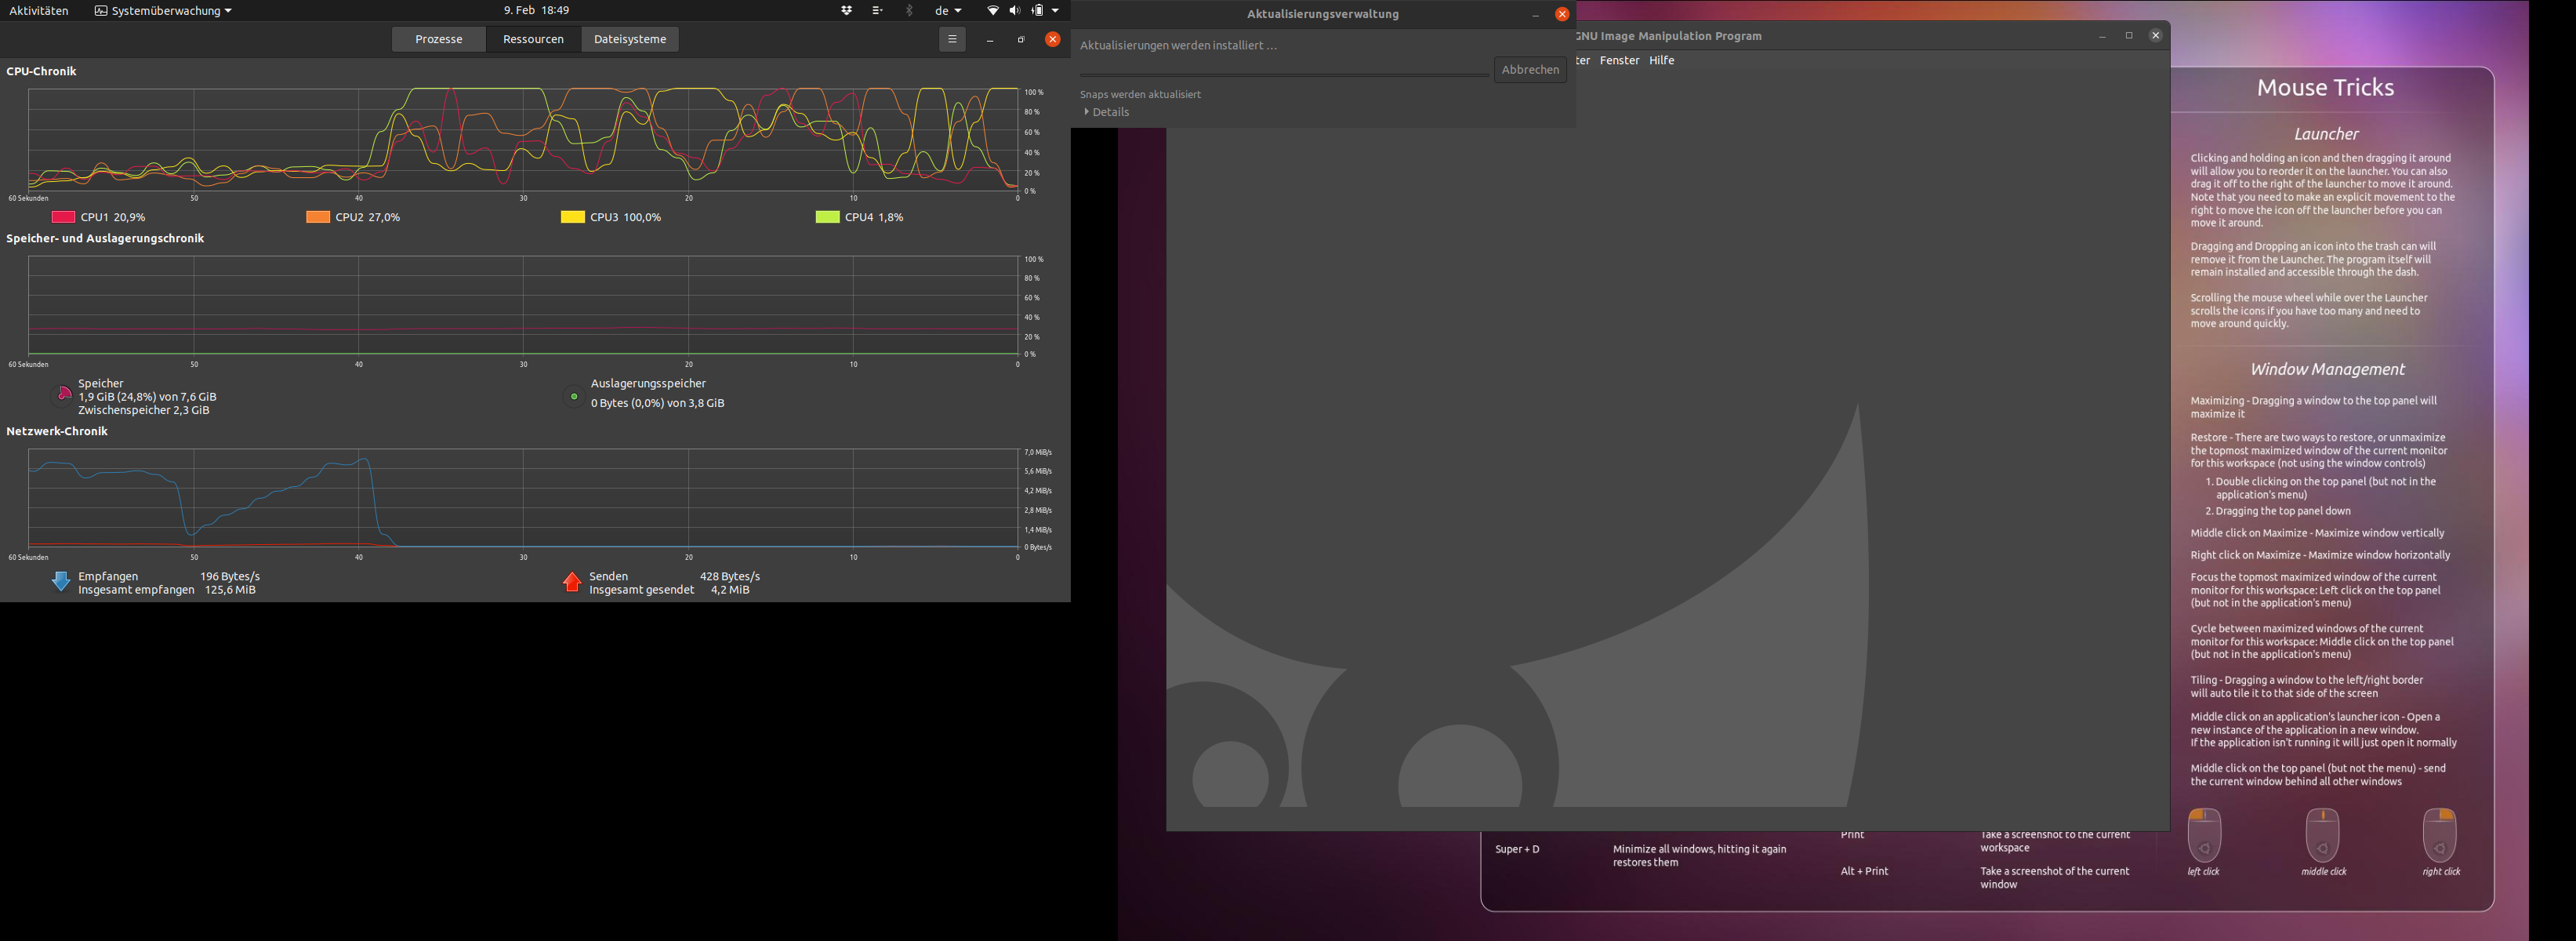The width and height of the screenshot is (2576, 941).
Task: Open the Systemüberwachung app menu dropdown
Action: pos(163,11)
